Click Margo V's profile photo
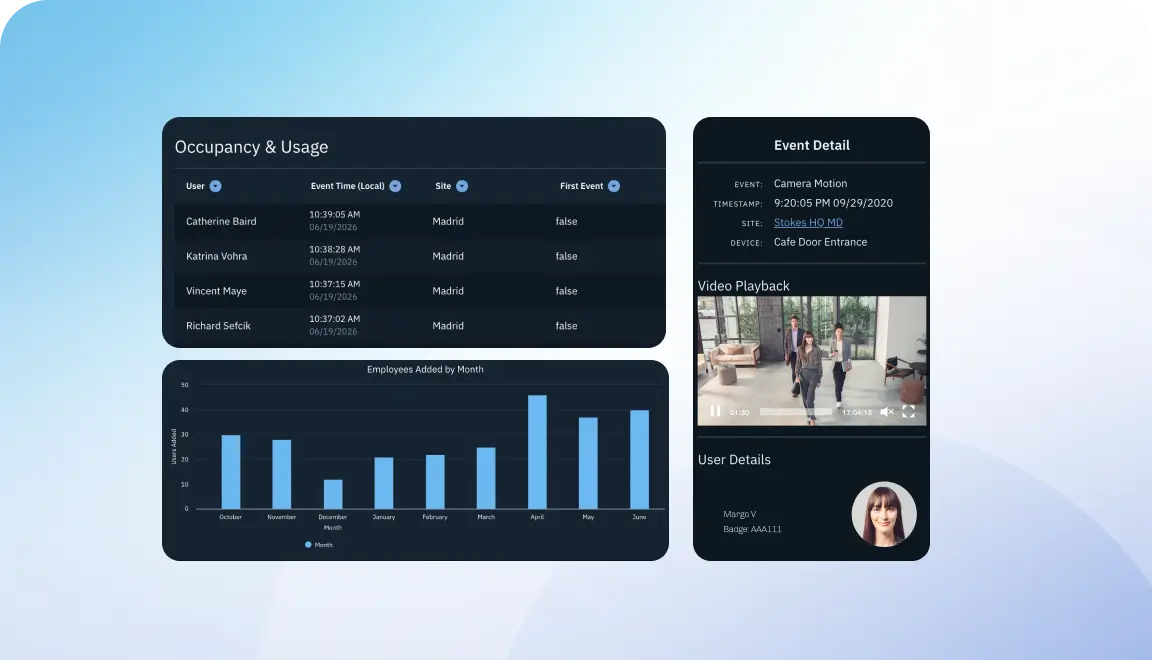Image resolution: width=1152 pixels, height=660 pixels. (884, 514)
